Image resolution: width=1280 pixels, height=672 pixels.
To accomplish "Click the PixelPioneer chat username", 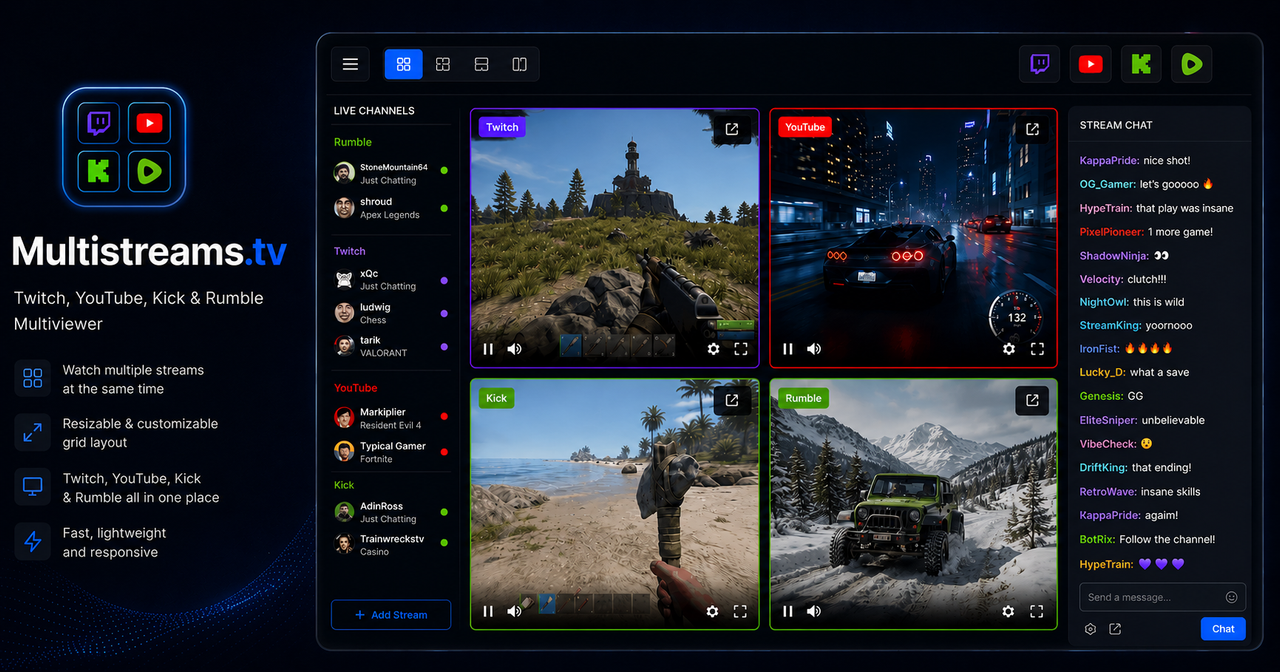I will click(1112, 232).
